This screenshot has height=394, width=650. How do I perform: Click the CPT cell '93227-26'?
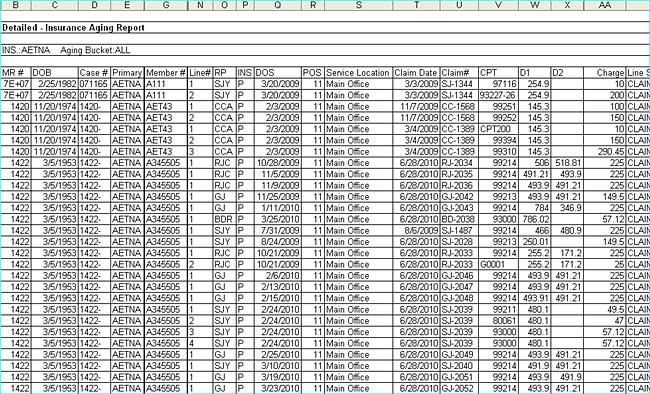[x=498, y=95]
